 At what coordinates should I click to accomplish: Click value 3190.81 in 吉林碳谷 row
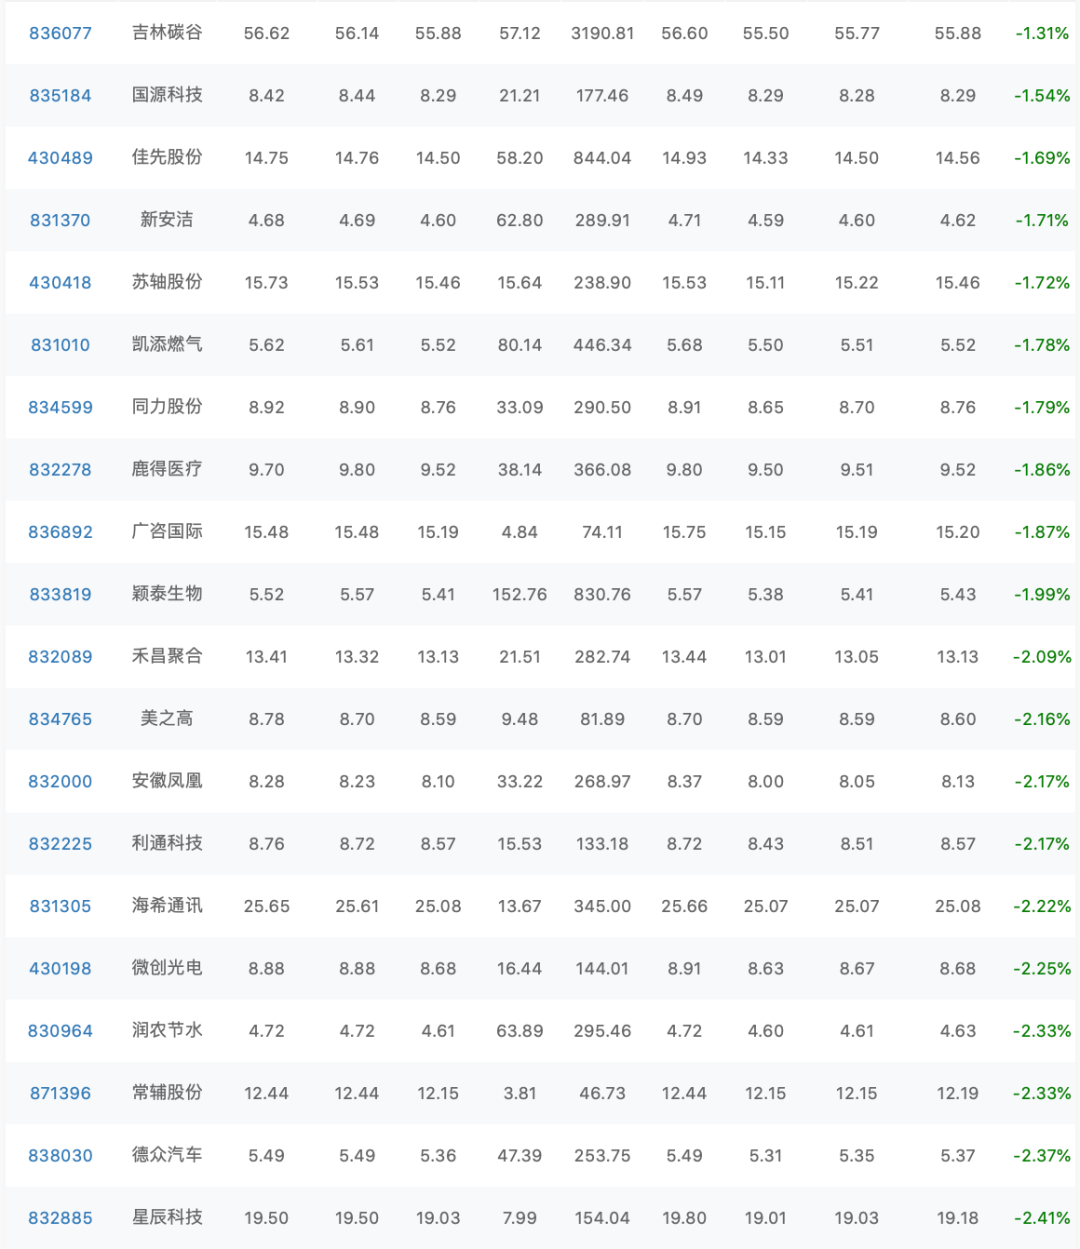(602, 33)
